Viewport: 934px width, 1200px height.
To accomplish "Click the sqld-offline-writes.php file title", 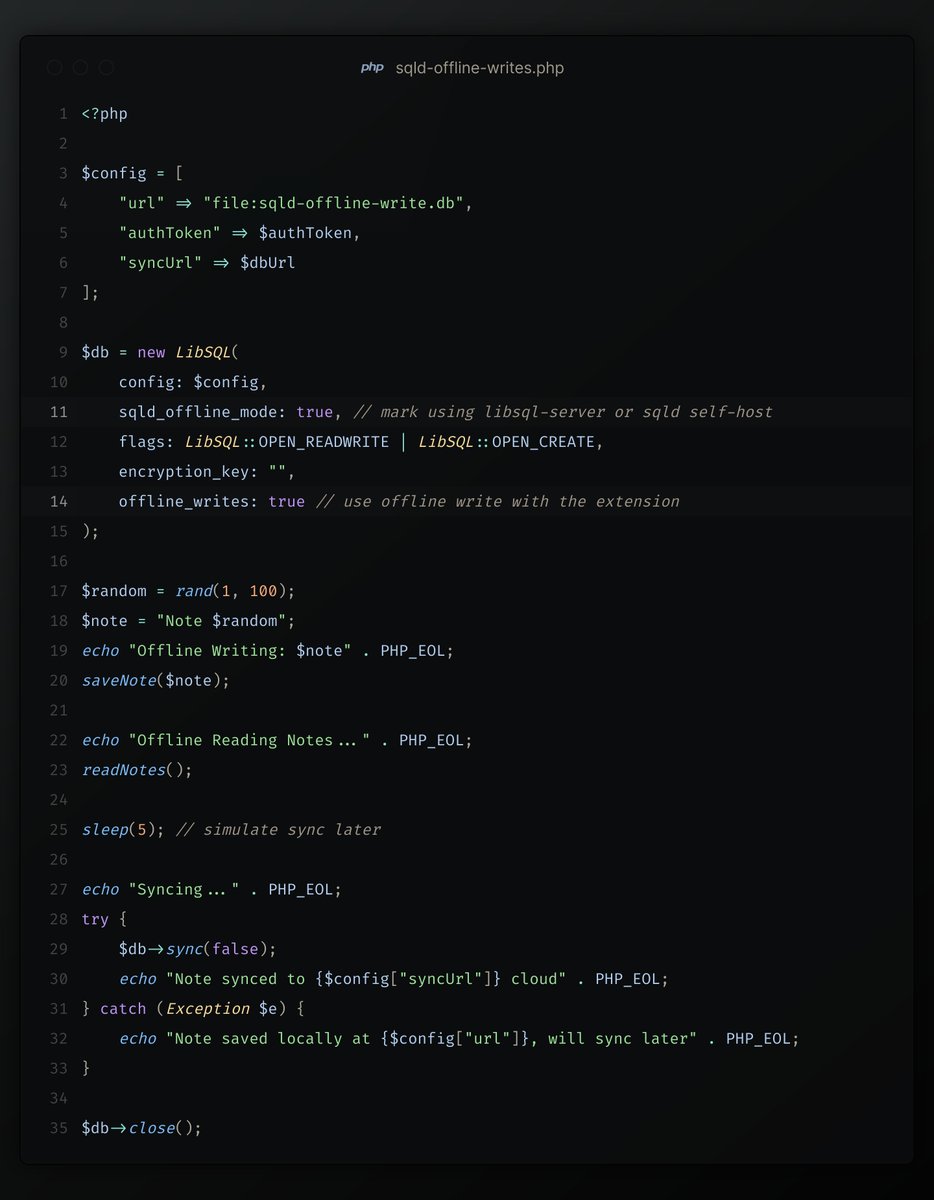I will click(x=479, y=68).
